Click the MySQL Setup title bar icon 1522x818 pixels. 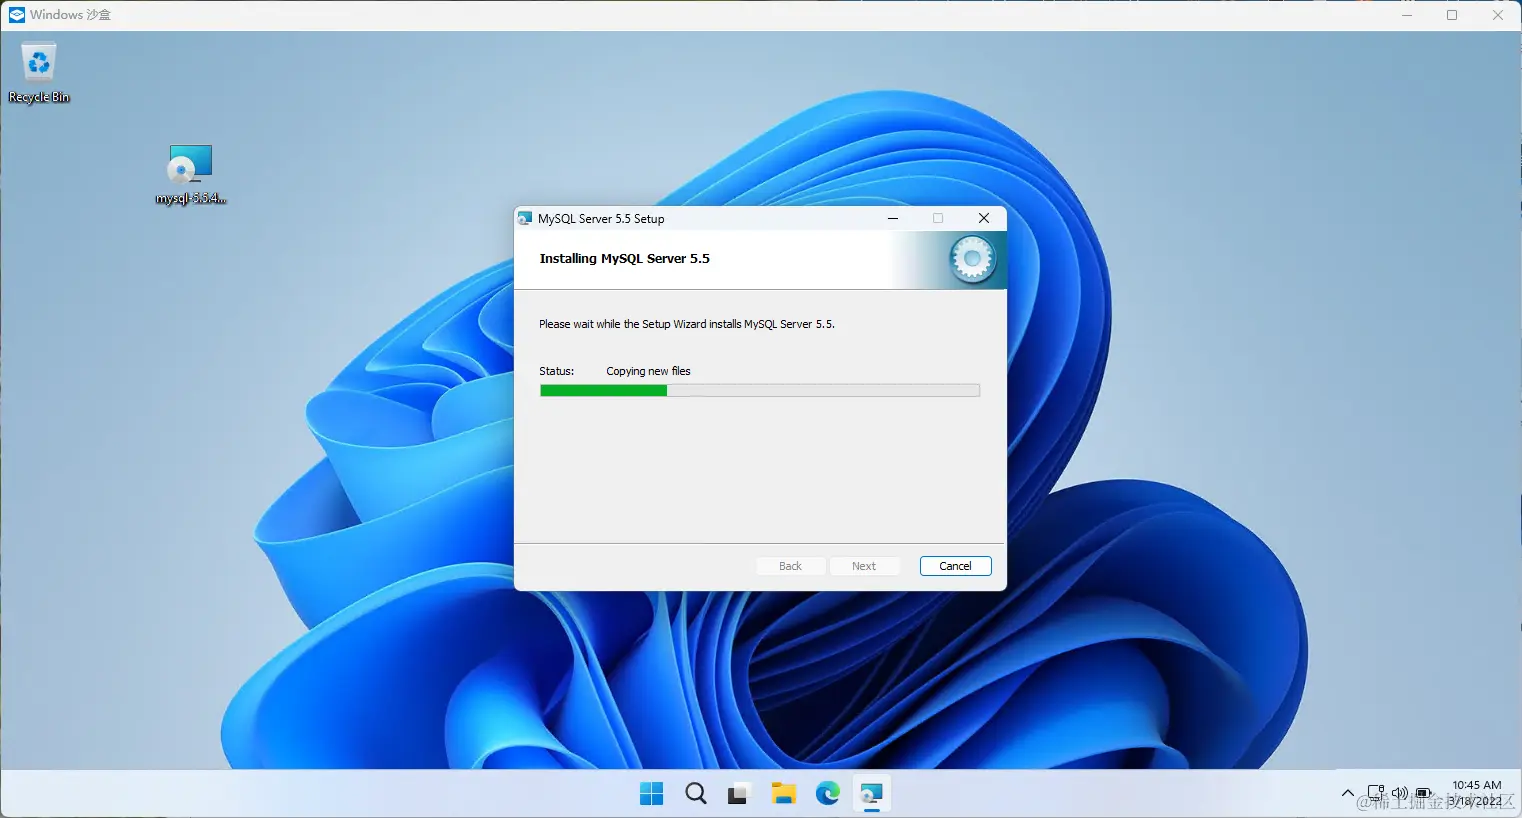pos(525,218)
